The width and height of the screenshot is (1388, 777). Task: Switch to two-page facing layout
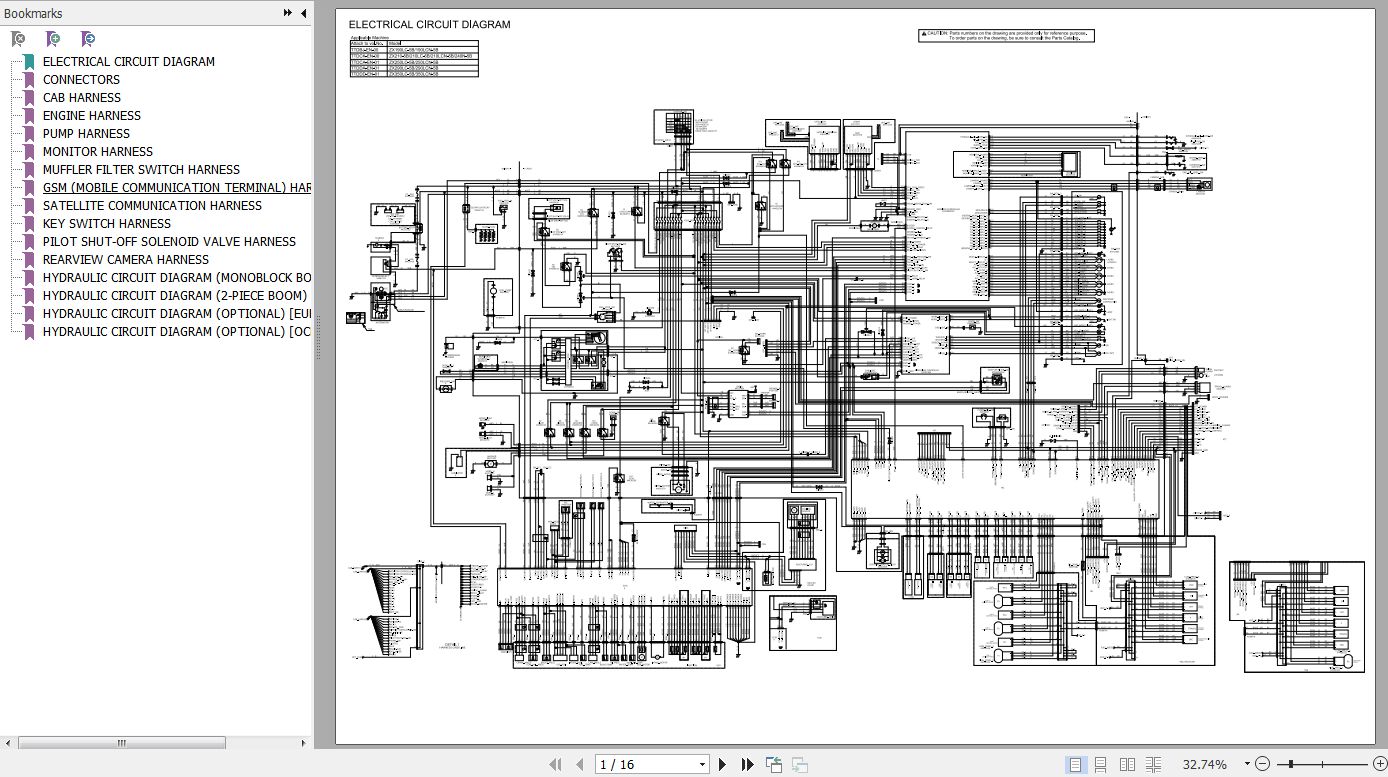coord(1127,765)
